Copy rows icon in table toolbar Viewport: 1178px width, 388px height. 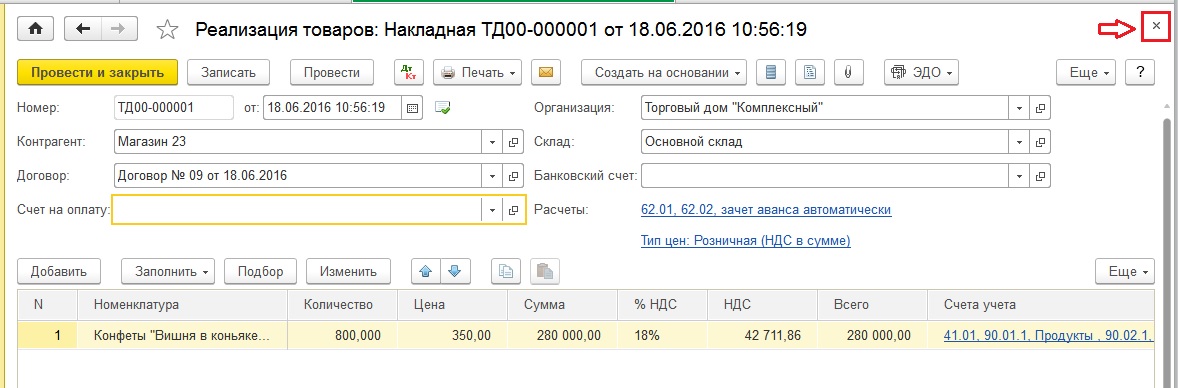click(x=506, y=271)
